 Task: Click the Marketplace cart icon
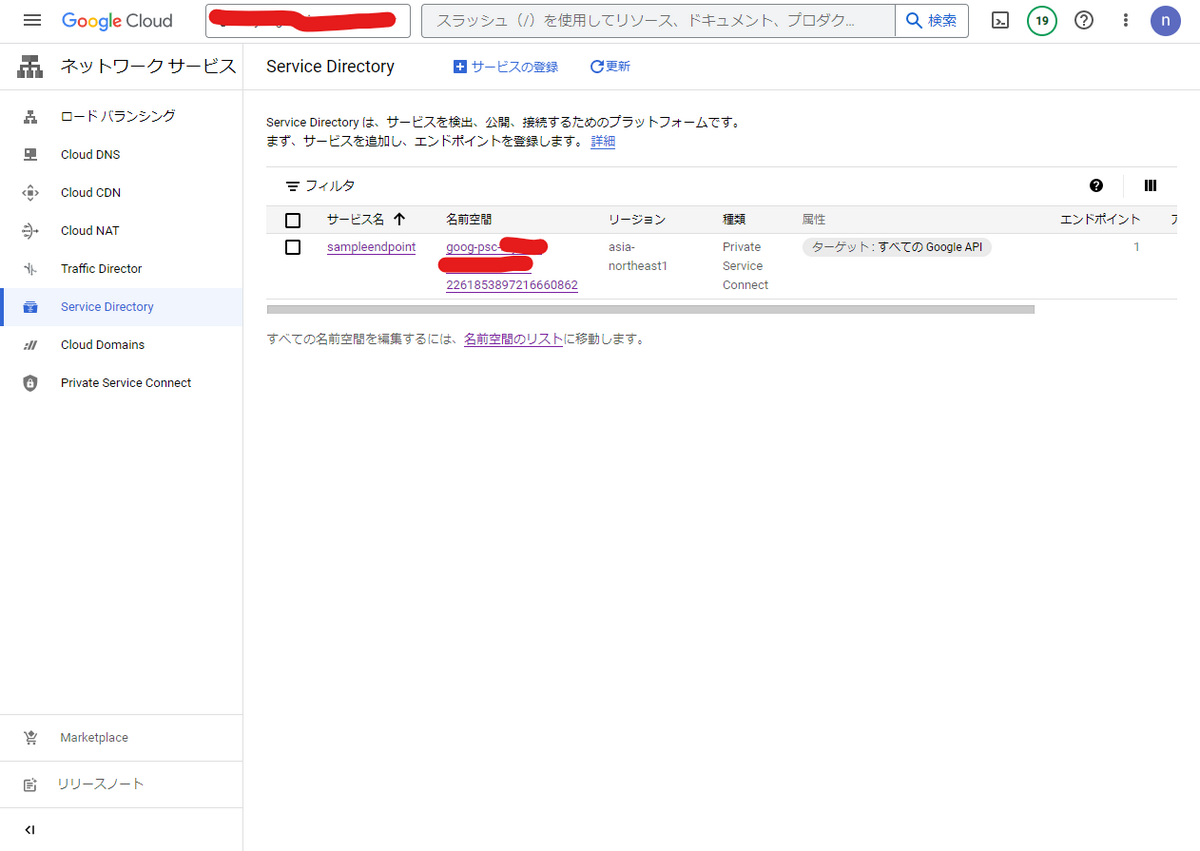tap(30, 738)
